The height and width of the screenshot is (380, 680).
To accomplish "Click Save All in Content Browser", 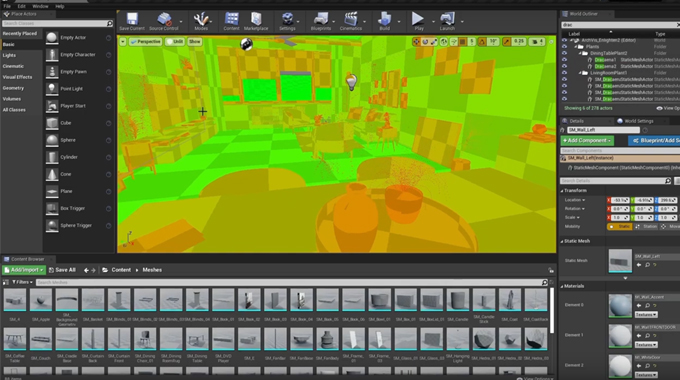I will [62, 270].
